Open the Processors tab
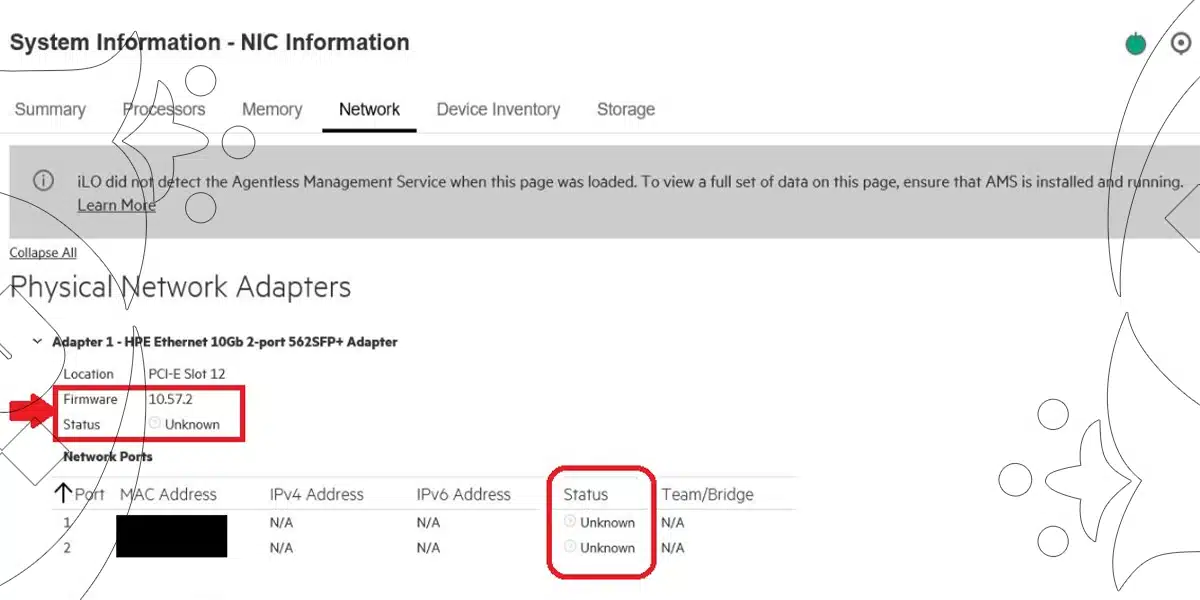The image size is (1200, 600). [x=164, y=110]
